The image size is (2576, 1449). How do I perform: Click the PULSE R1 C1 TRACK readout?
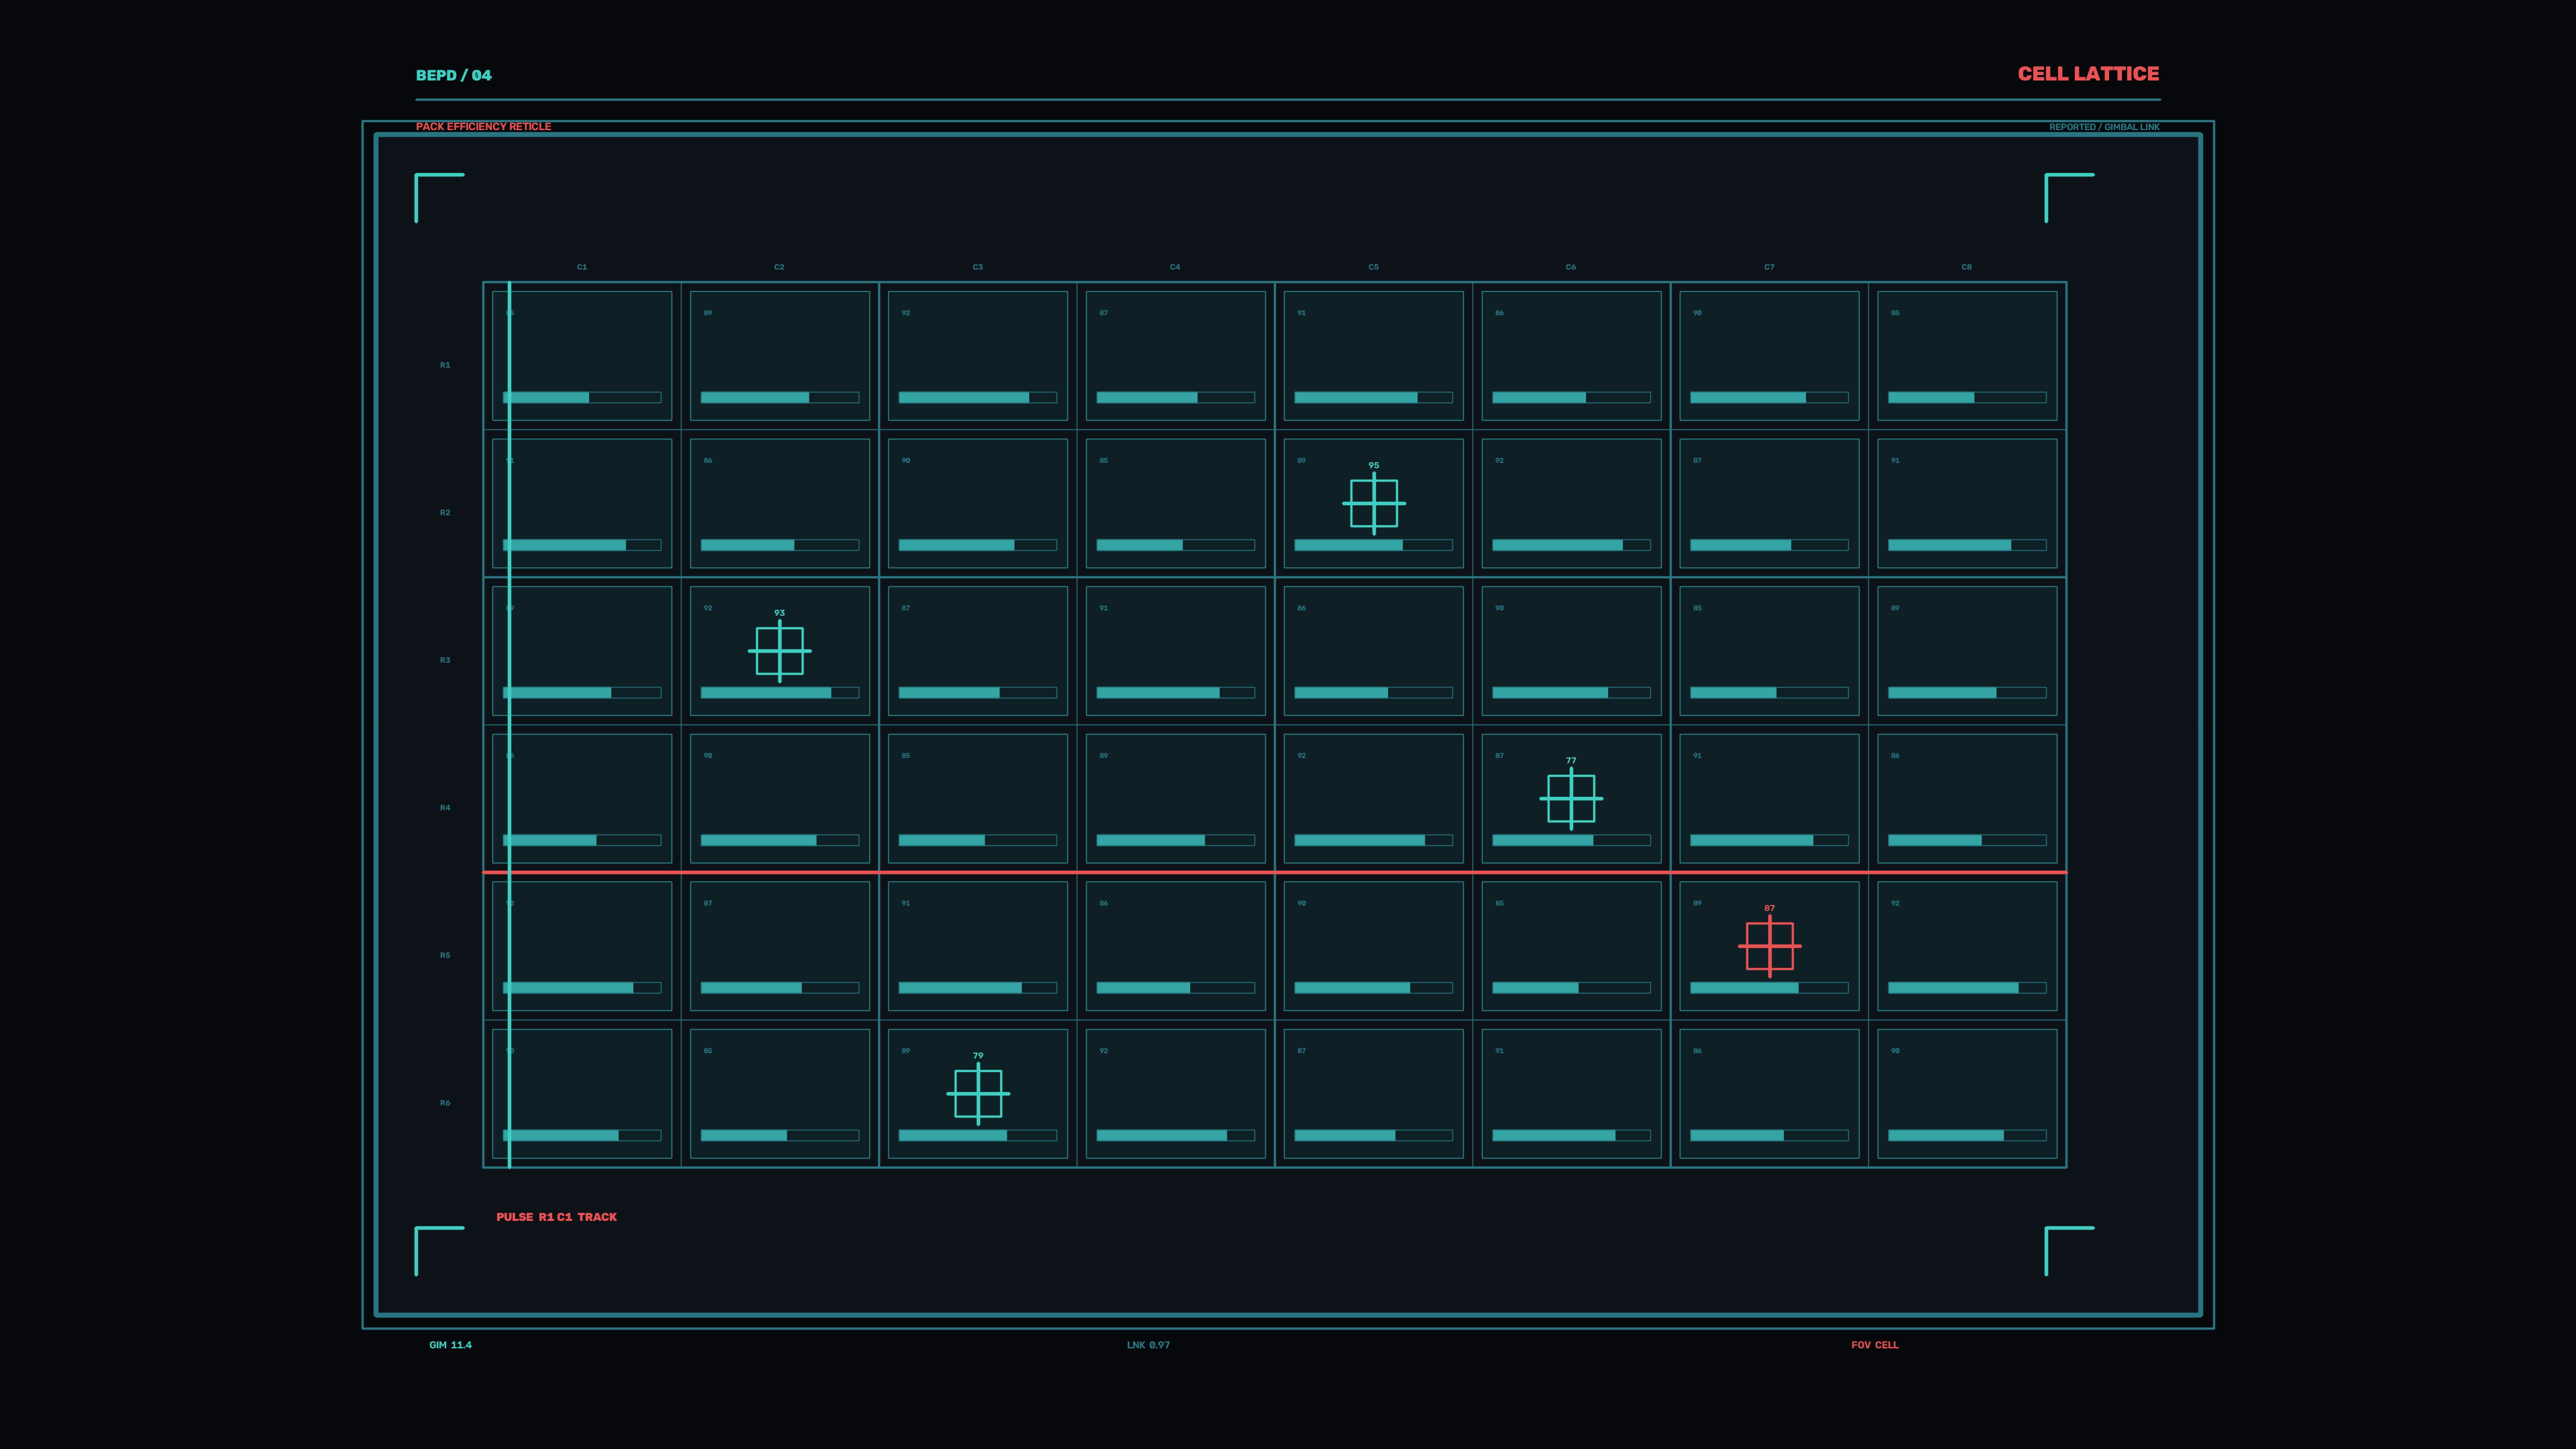click(557, 1217)
